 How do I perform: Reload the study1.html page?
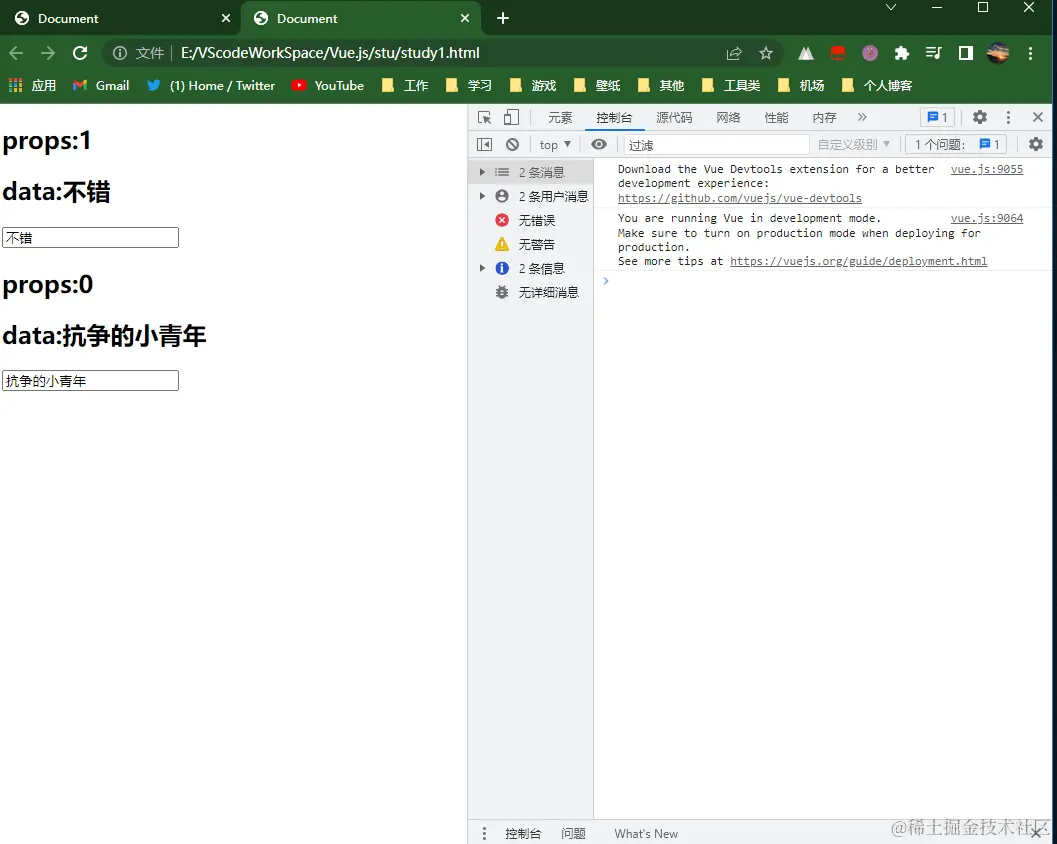tap(79, 53)
